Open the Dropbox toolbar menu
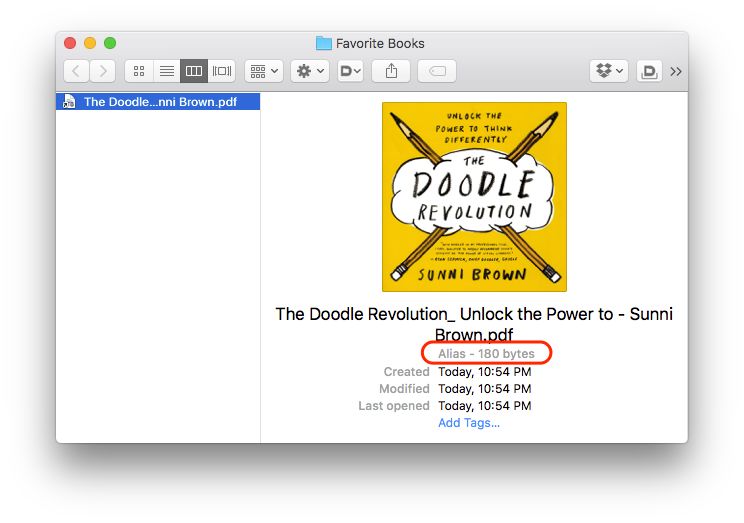This screenshot has height=523, width=744. 609,71
